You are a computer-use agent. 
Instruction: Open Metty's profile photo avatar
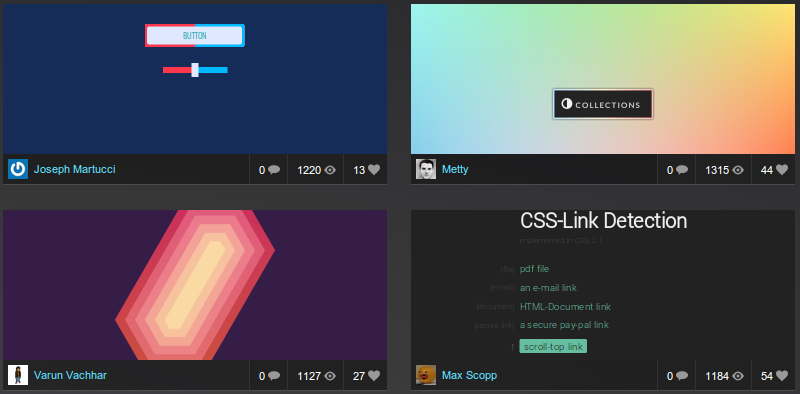[426, 169]
